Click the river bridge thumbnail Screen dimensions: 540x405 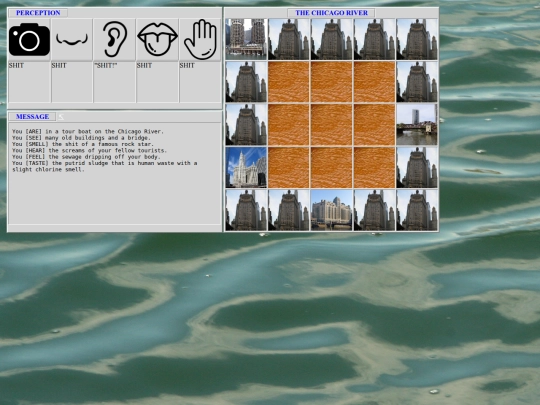tap(417, 125)
